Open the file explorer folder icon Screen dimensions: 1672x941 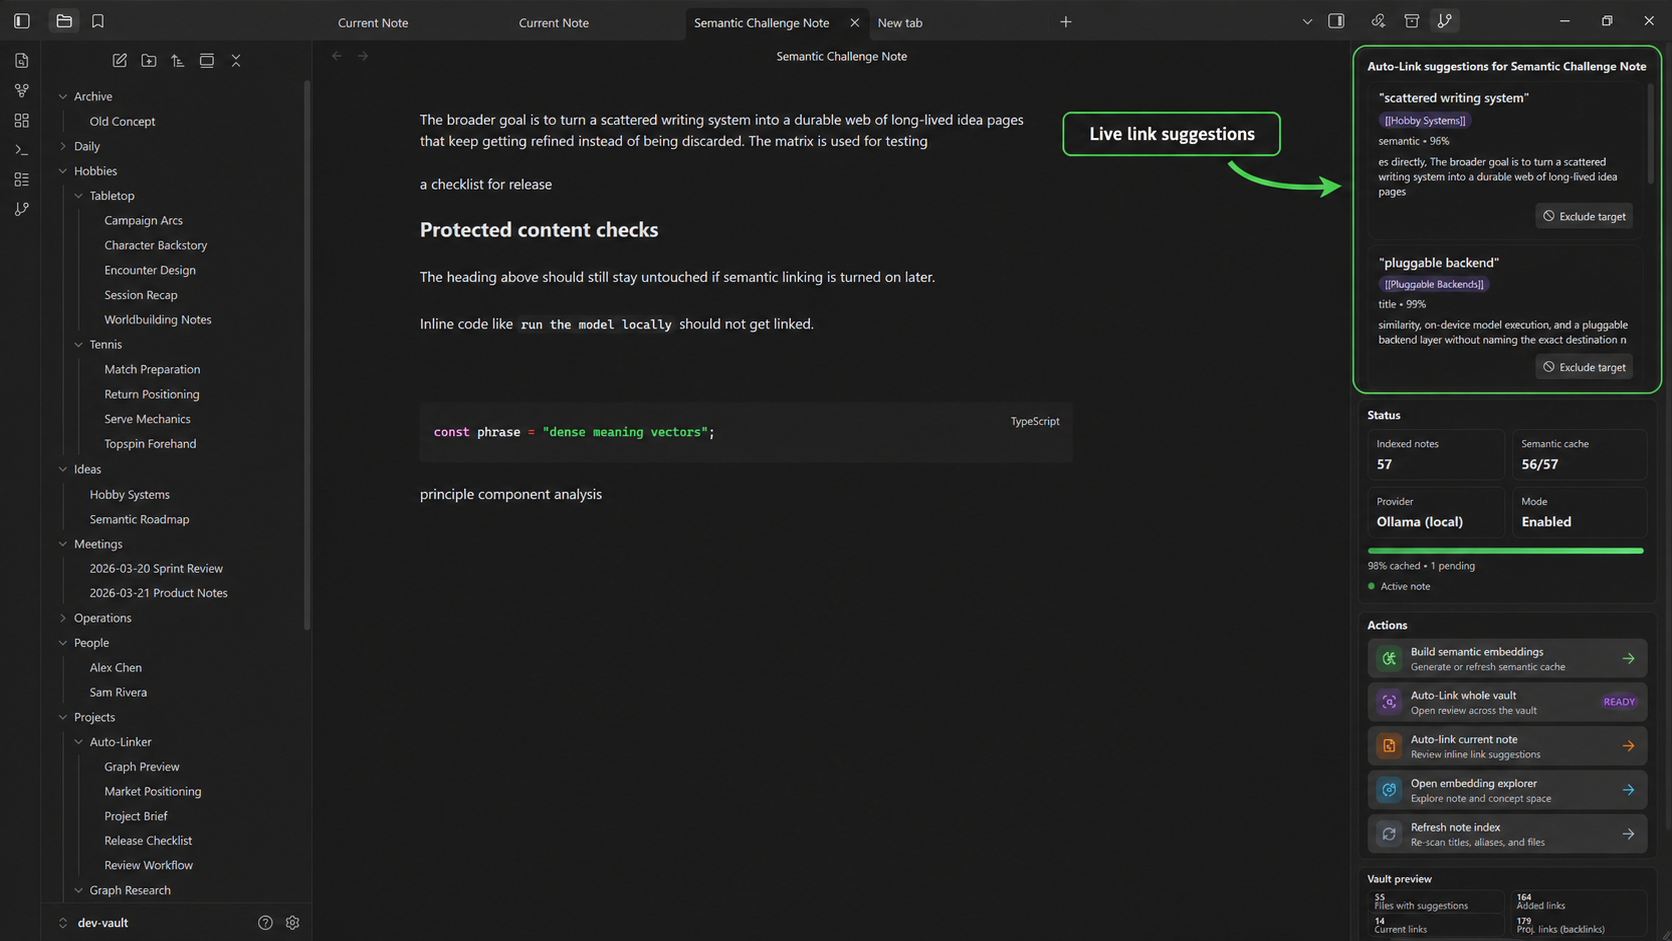point(64,21)
